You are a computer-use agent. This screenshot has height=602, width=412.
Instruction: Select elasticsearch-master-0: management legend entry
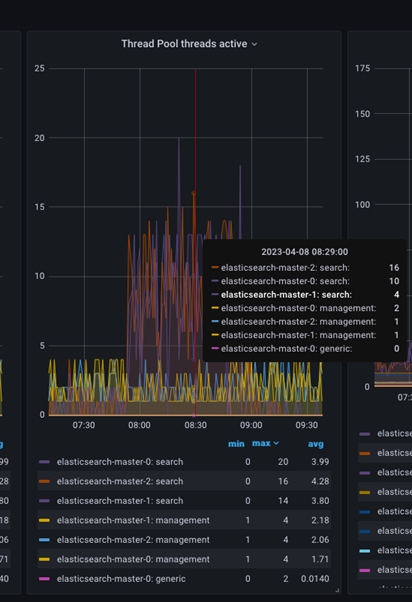pos(133,559)
